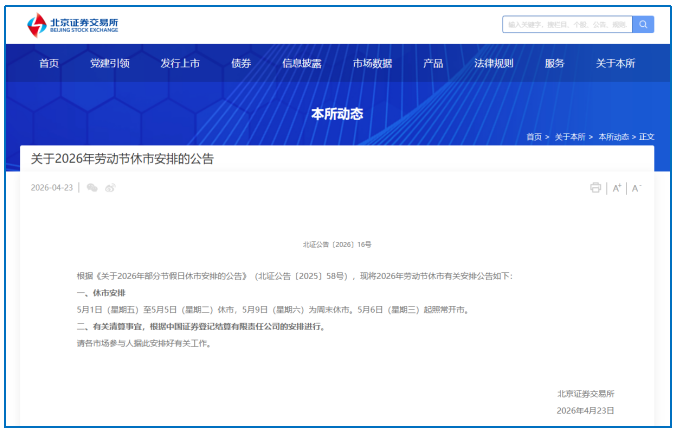The width and height of the screenshot is (675, 430).
Task: Click the signature 北京证券交易所 at bottom
Action: pos(586,393)
